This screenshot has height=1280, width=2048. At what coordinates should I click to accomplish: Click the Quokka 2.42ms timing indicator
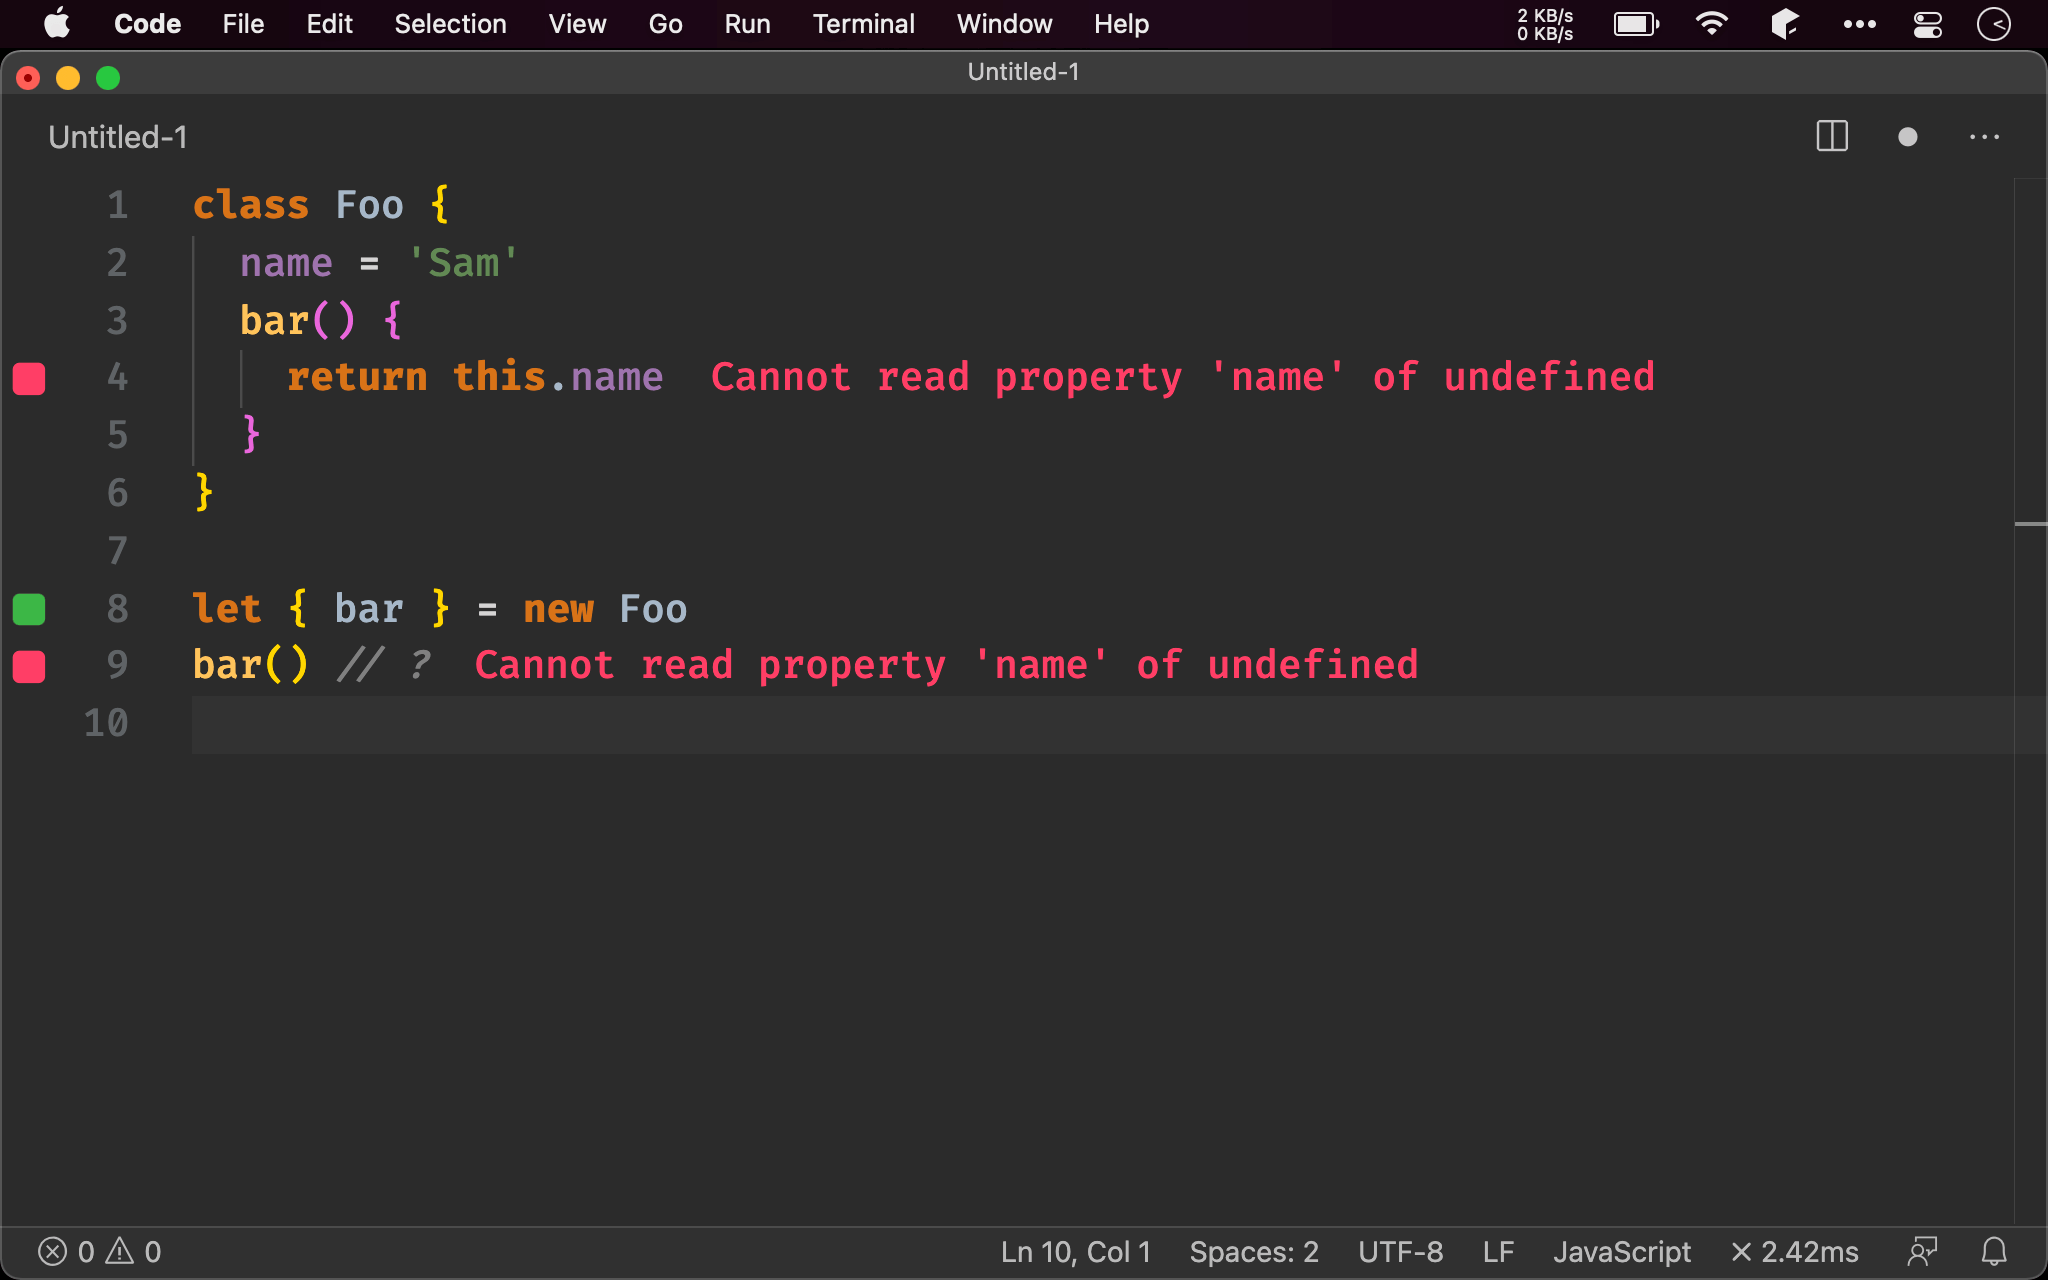point(1795,1251)
